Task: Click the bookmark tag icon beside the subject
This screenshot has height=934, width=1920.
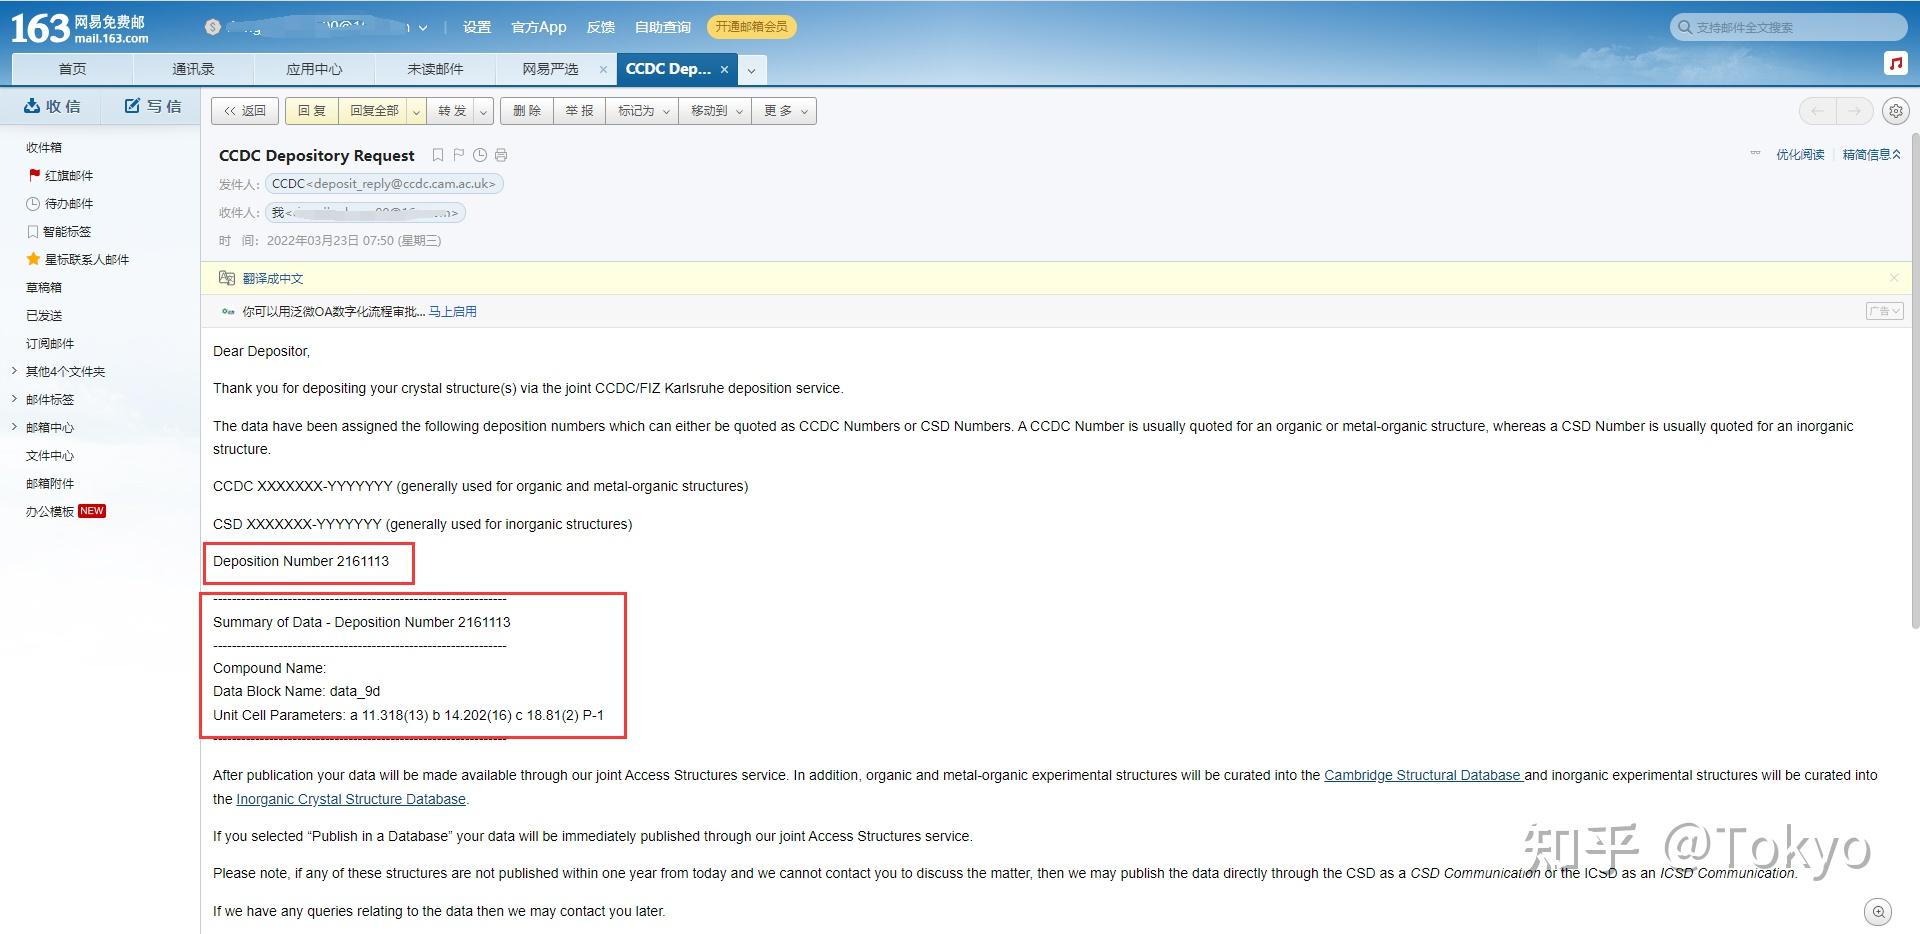Action: click(x=437, y=155)
